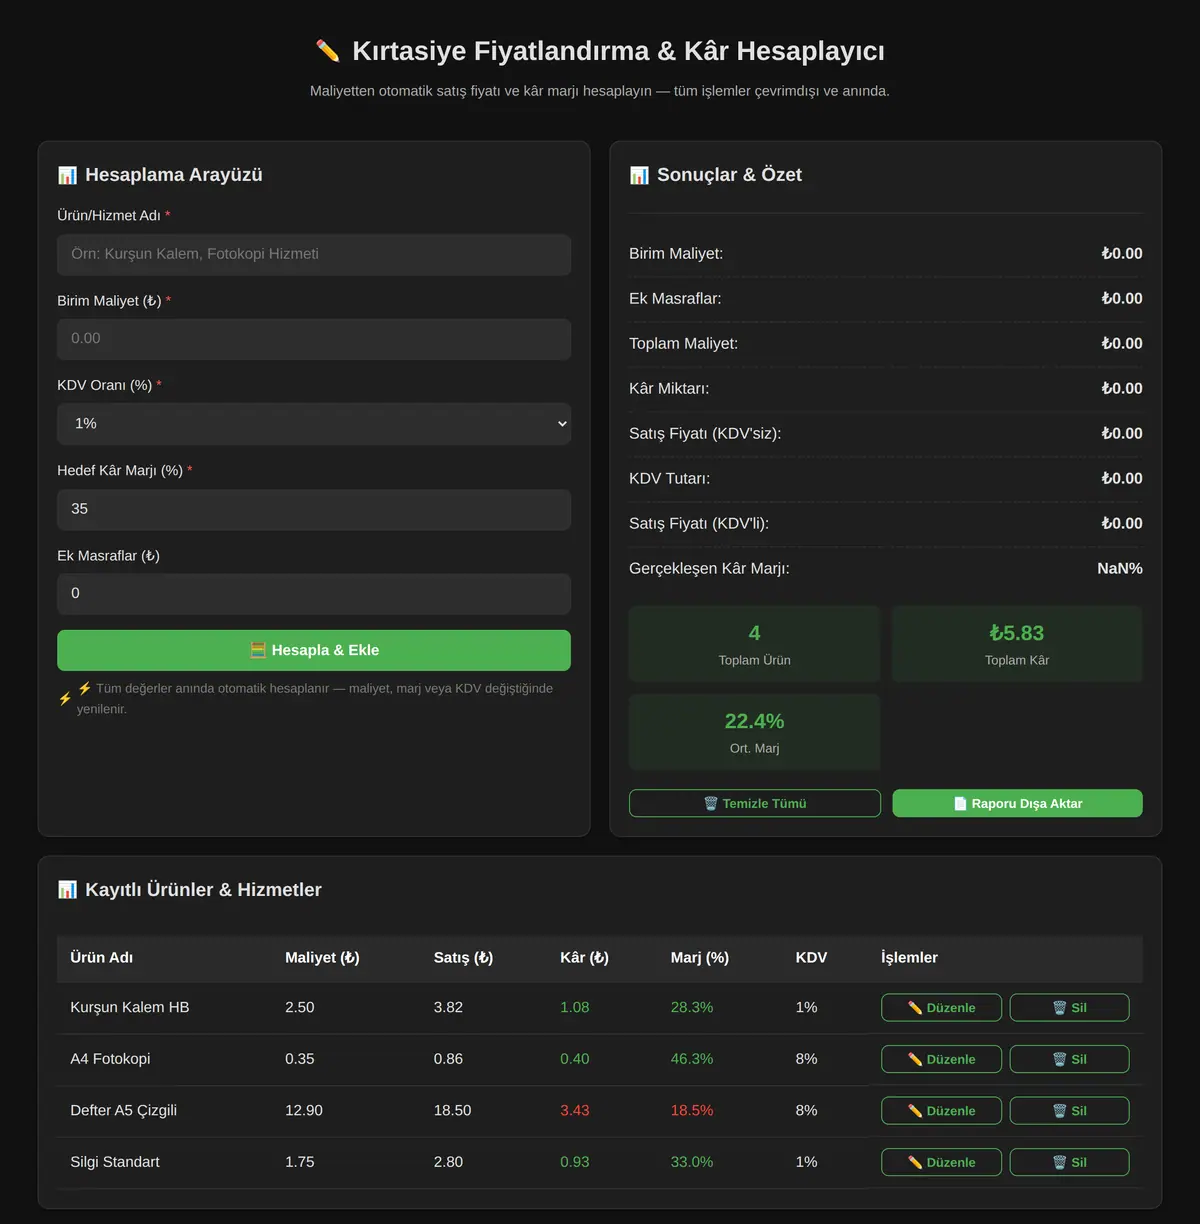1200x1224 pixels.
Task: Export the report with Raporu Dışa Aktar
Action: click(x=1017, y=803)
